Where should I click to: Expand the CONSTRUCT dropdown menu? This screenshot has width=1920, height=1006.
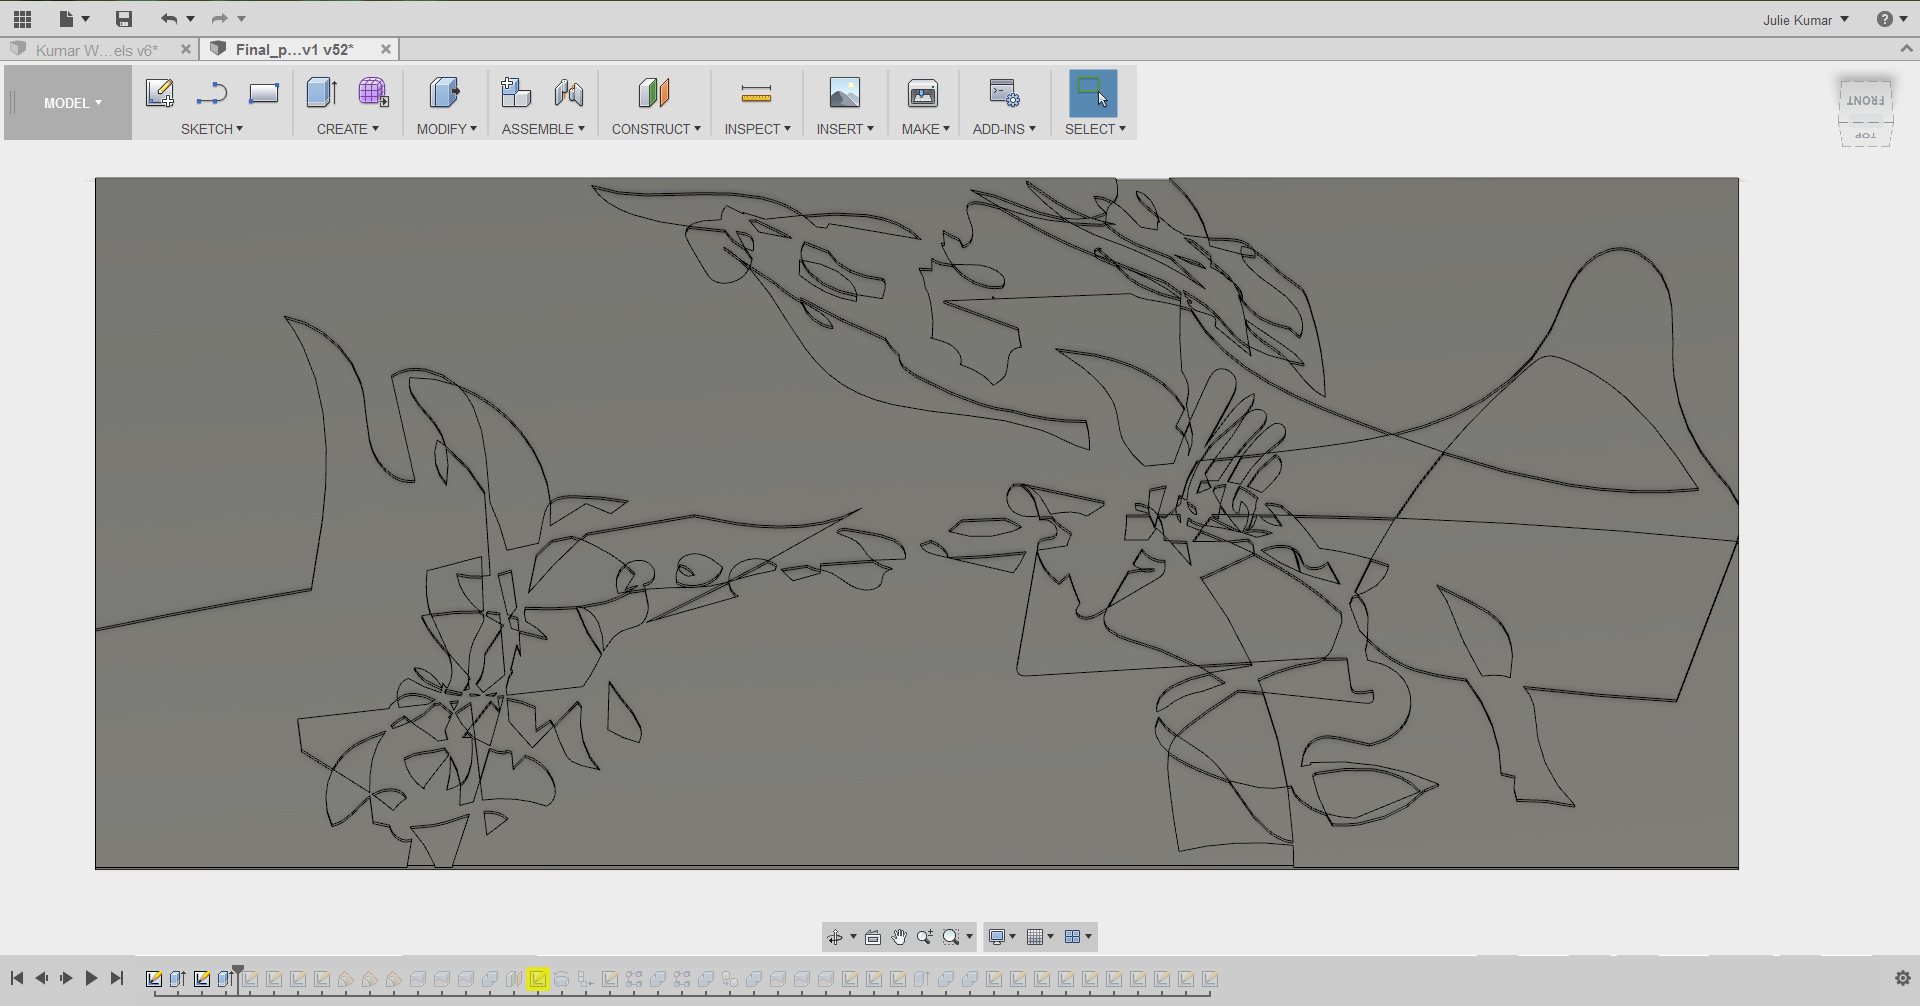pos(656,129)
